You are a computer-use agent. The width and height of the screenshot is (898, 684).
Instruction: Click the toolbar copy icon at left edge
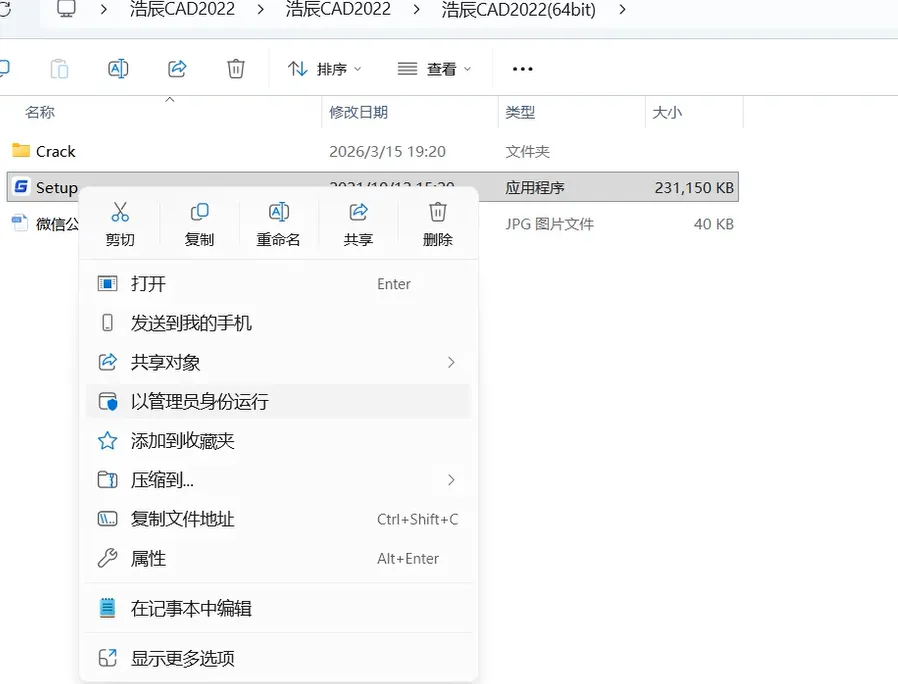(x=5, y=69)
